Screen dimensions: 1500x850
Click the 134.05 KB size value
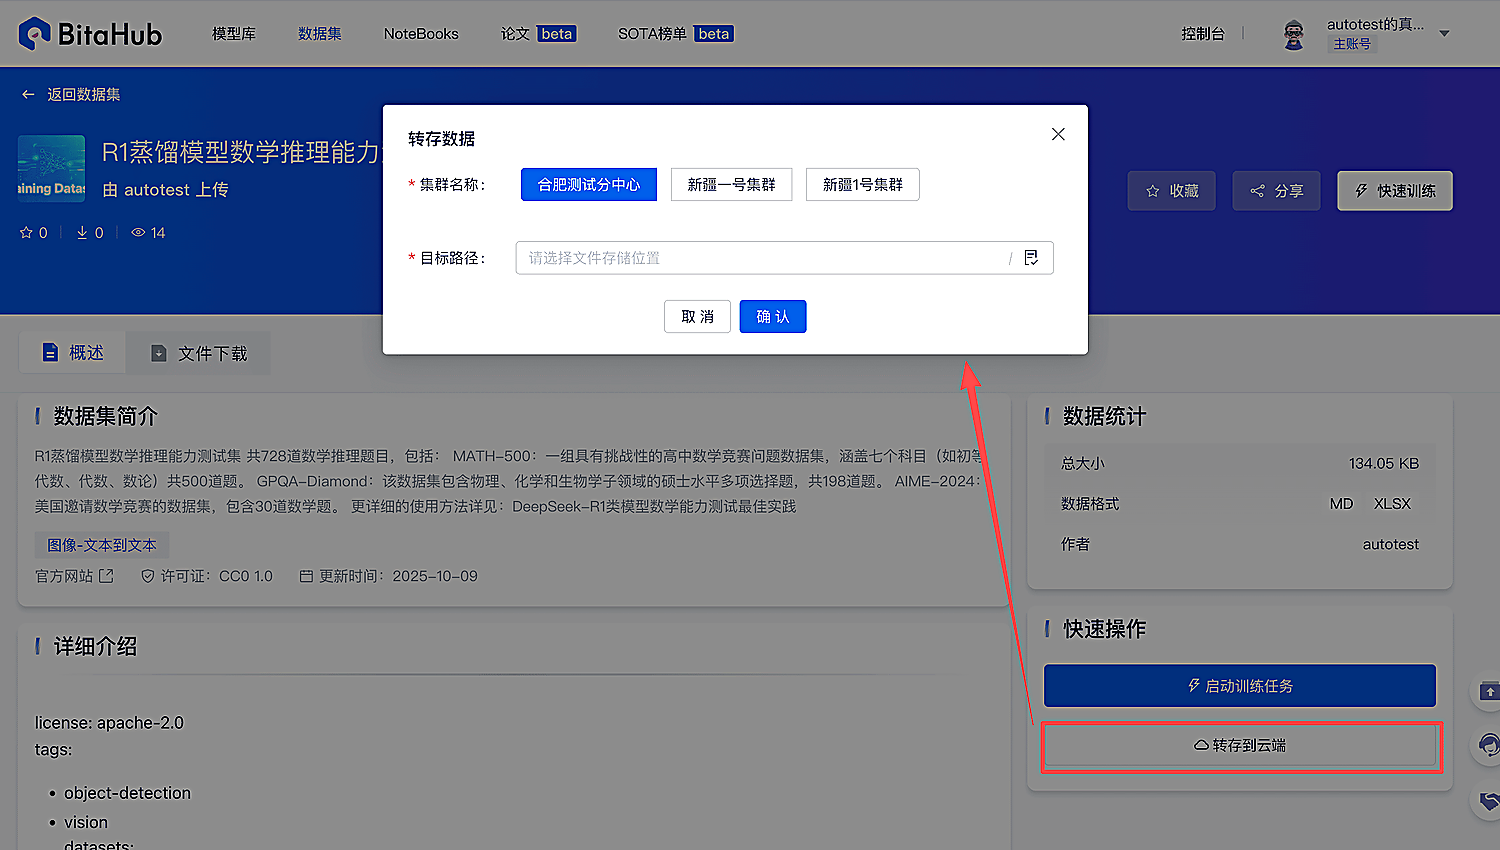pos(1384,463)
